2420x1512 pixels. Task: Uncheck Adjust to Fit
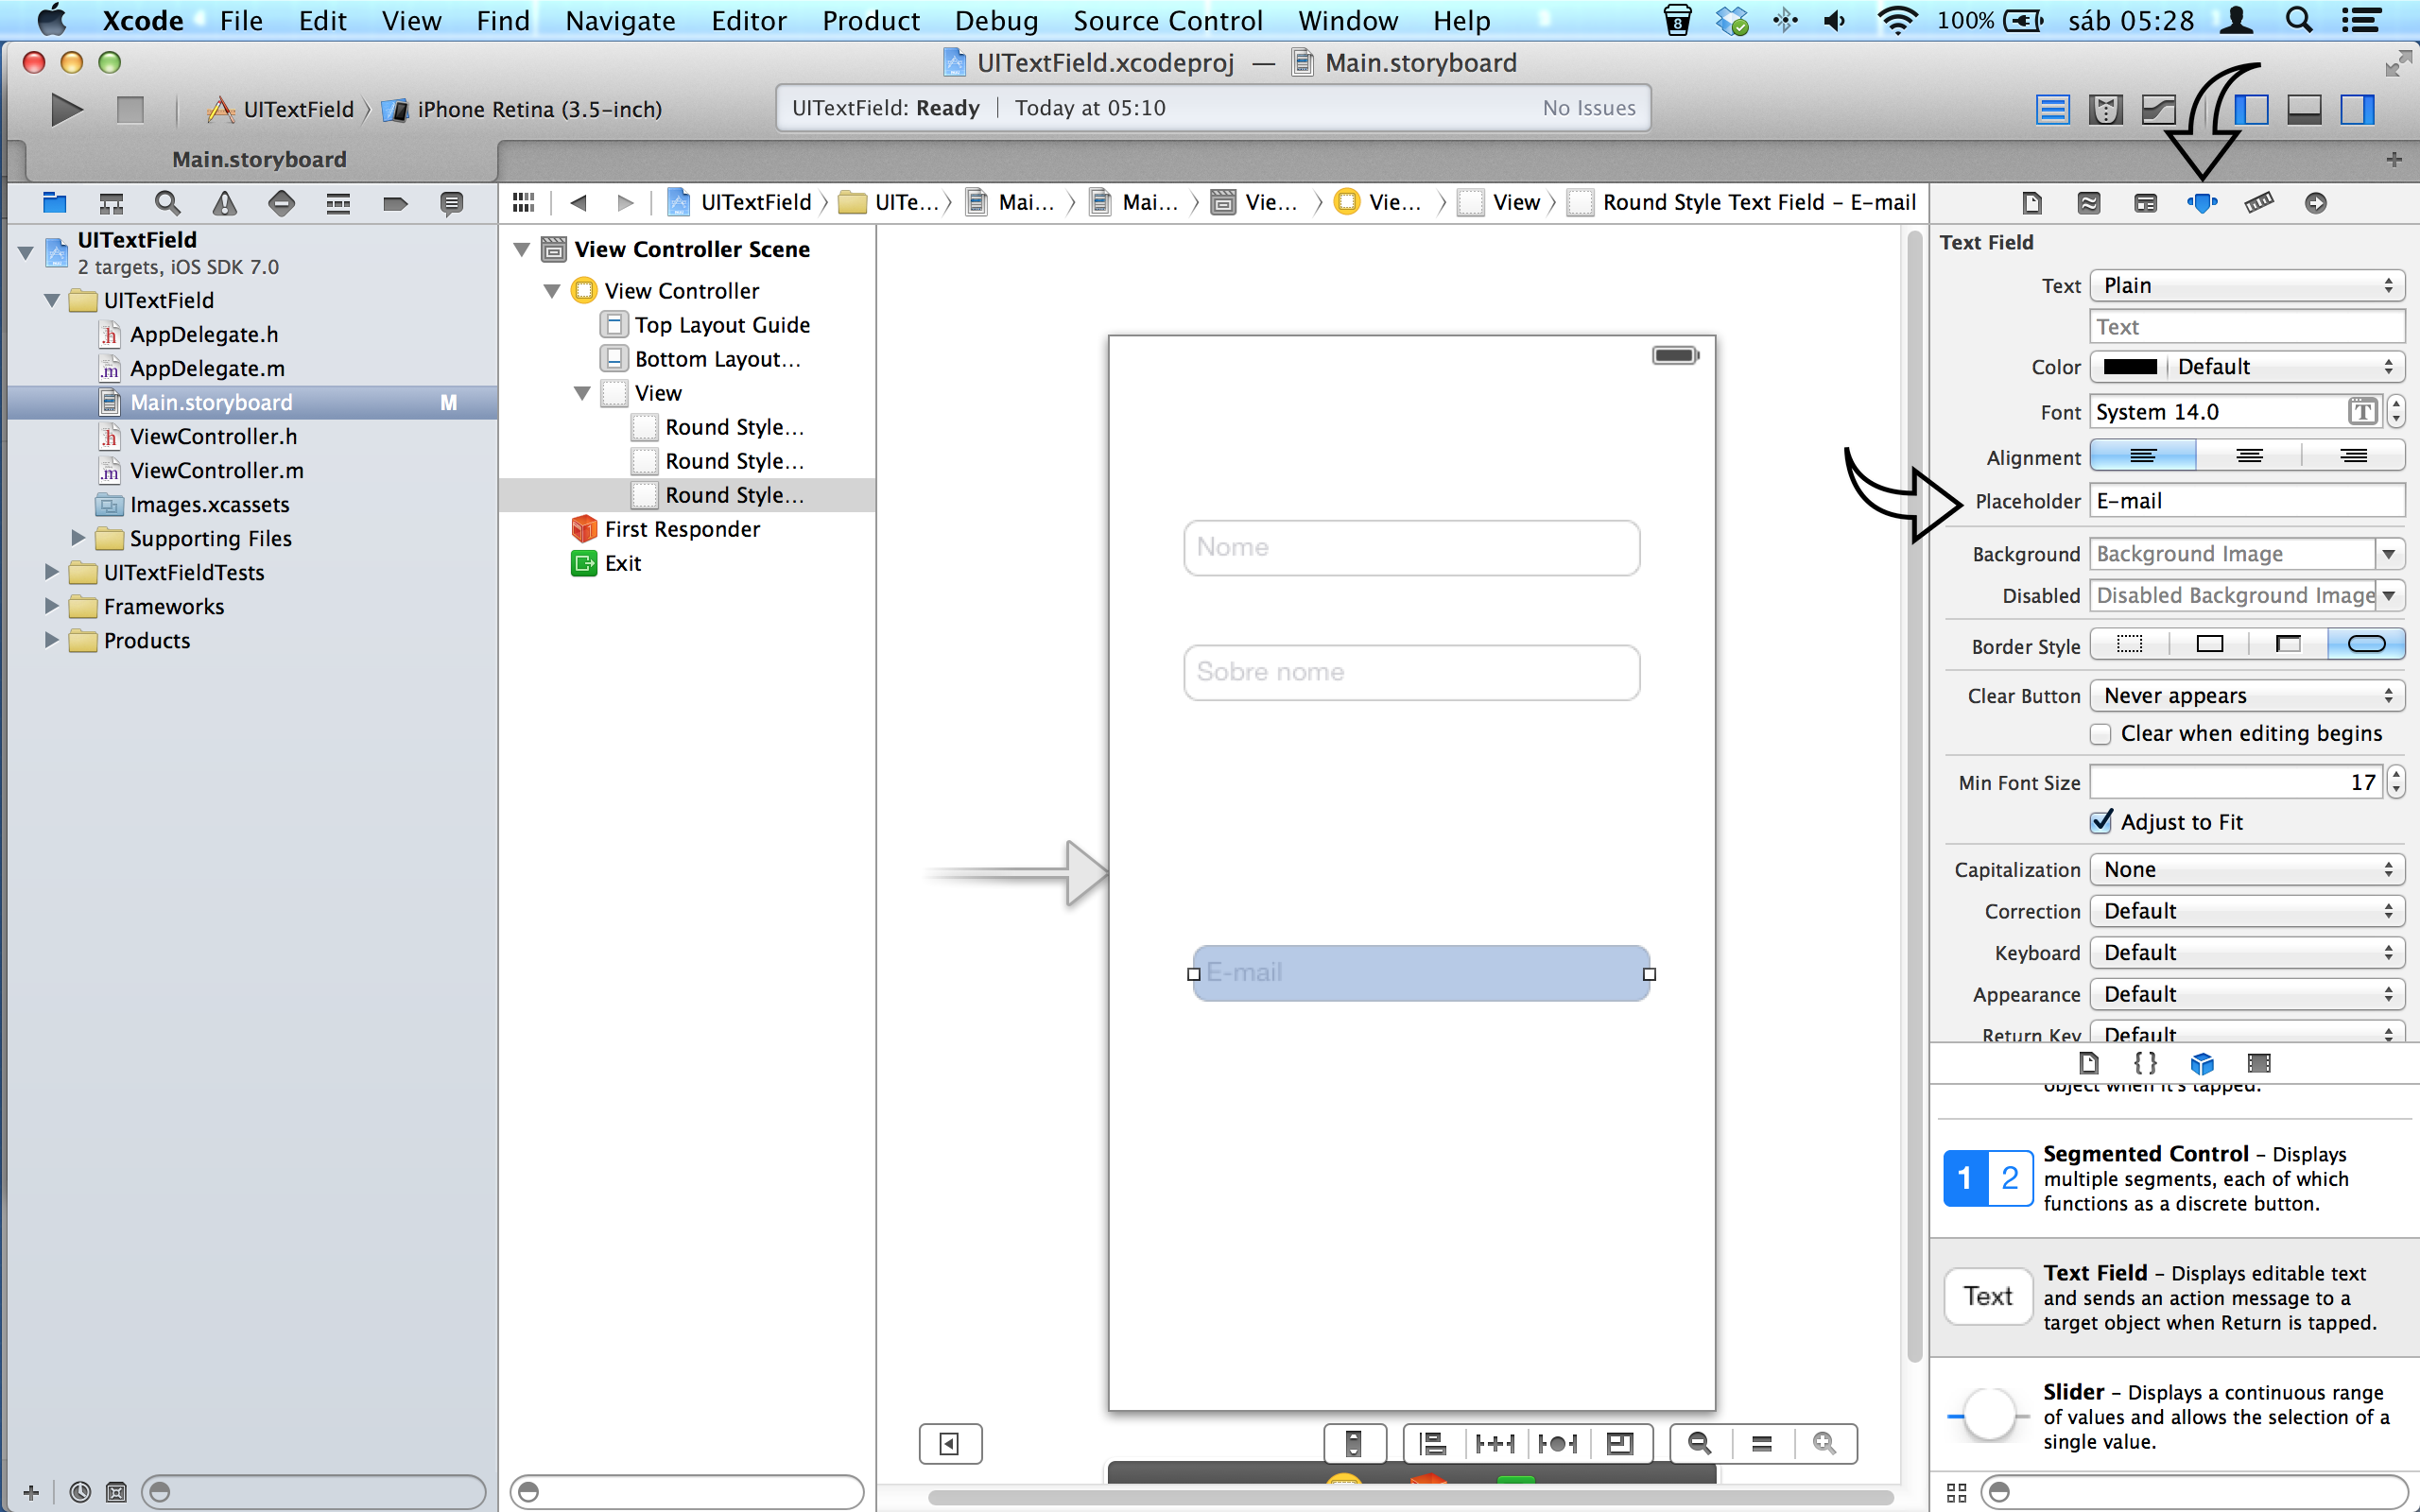point(2101,822)
